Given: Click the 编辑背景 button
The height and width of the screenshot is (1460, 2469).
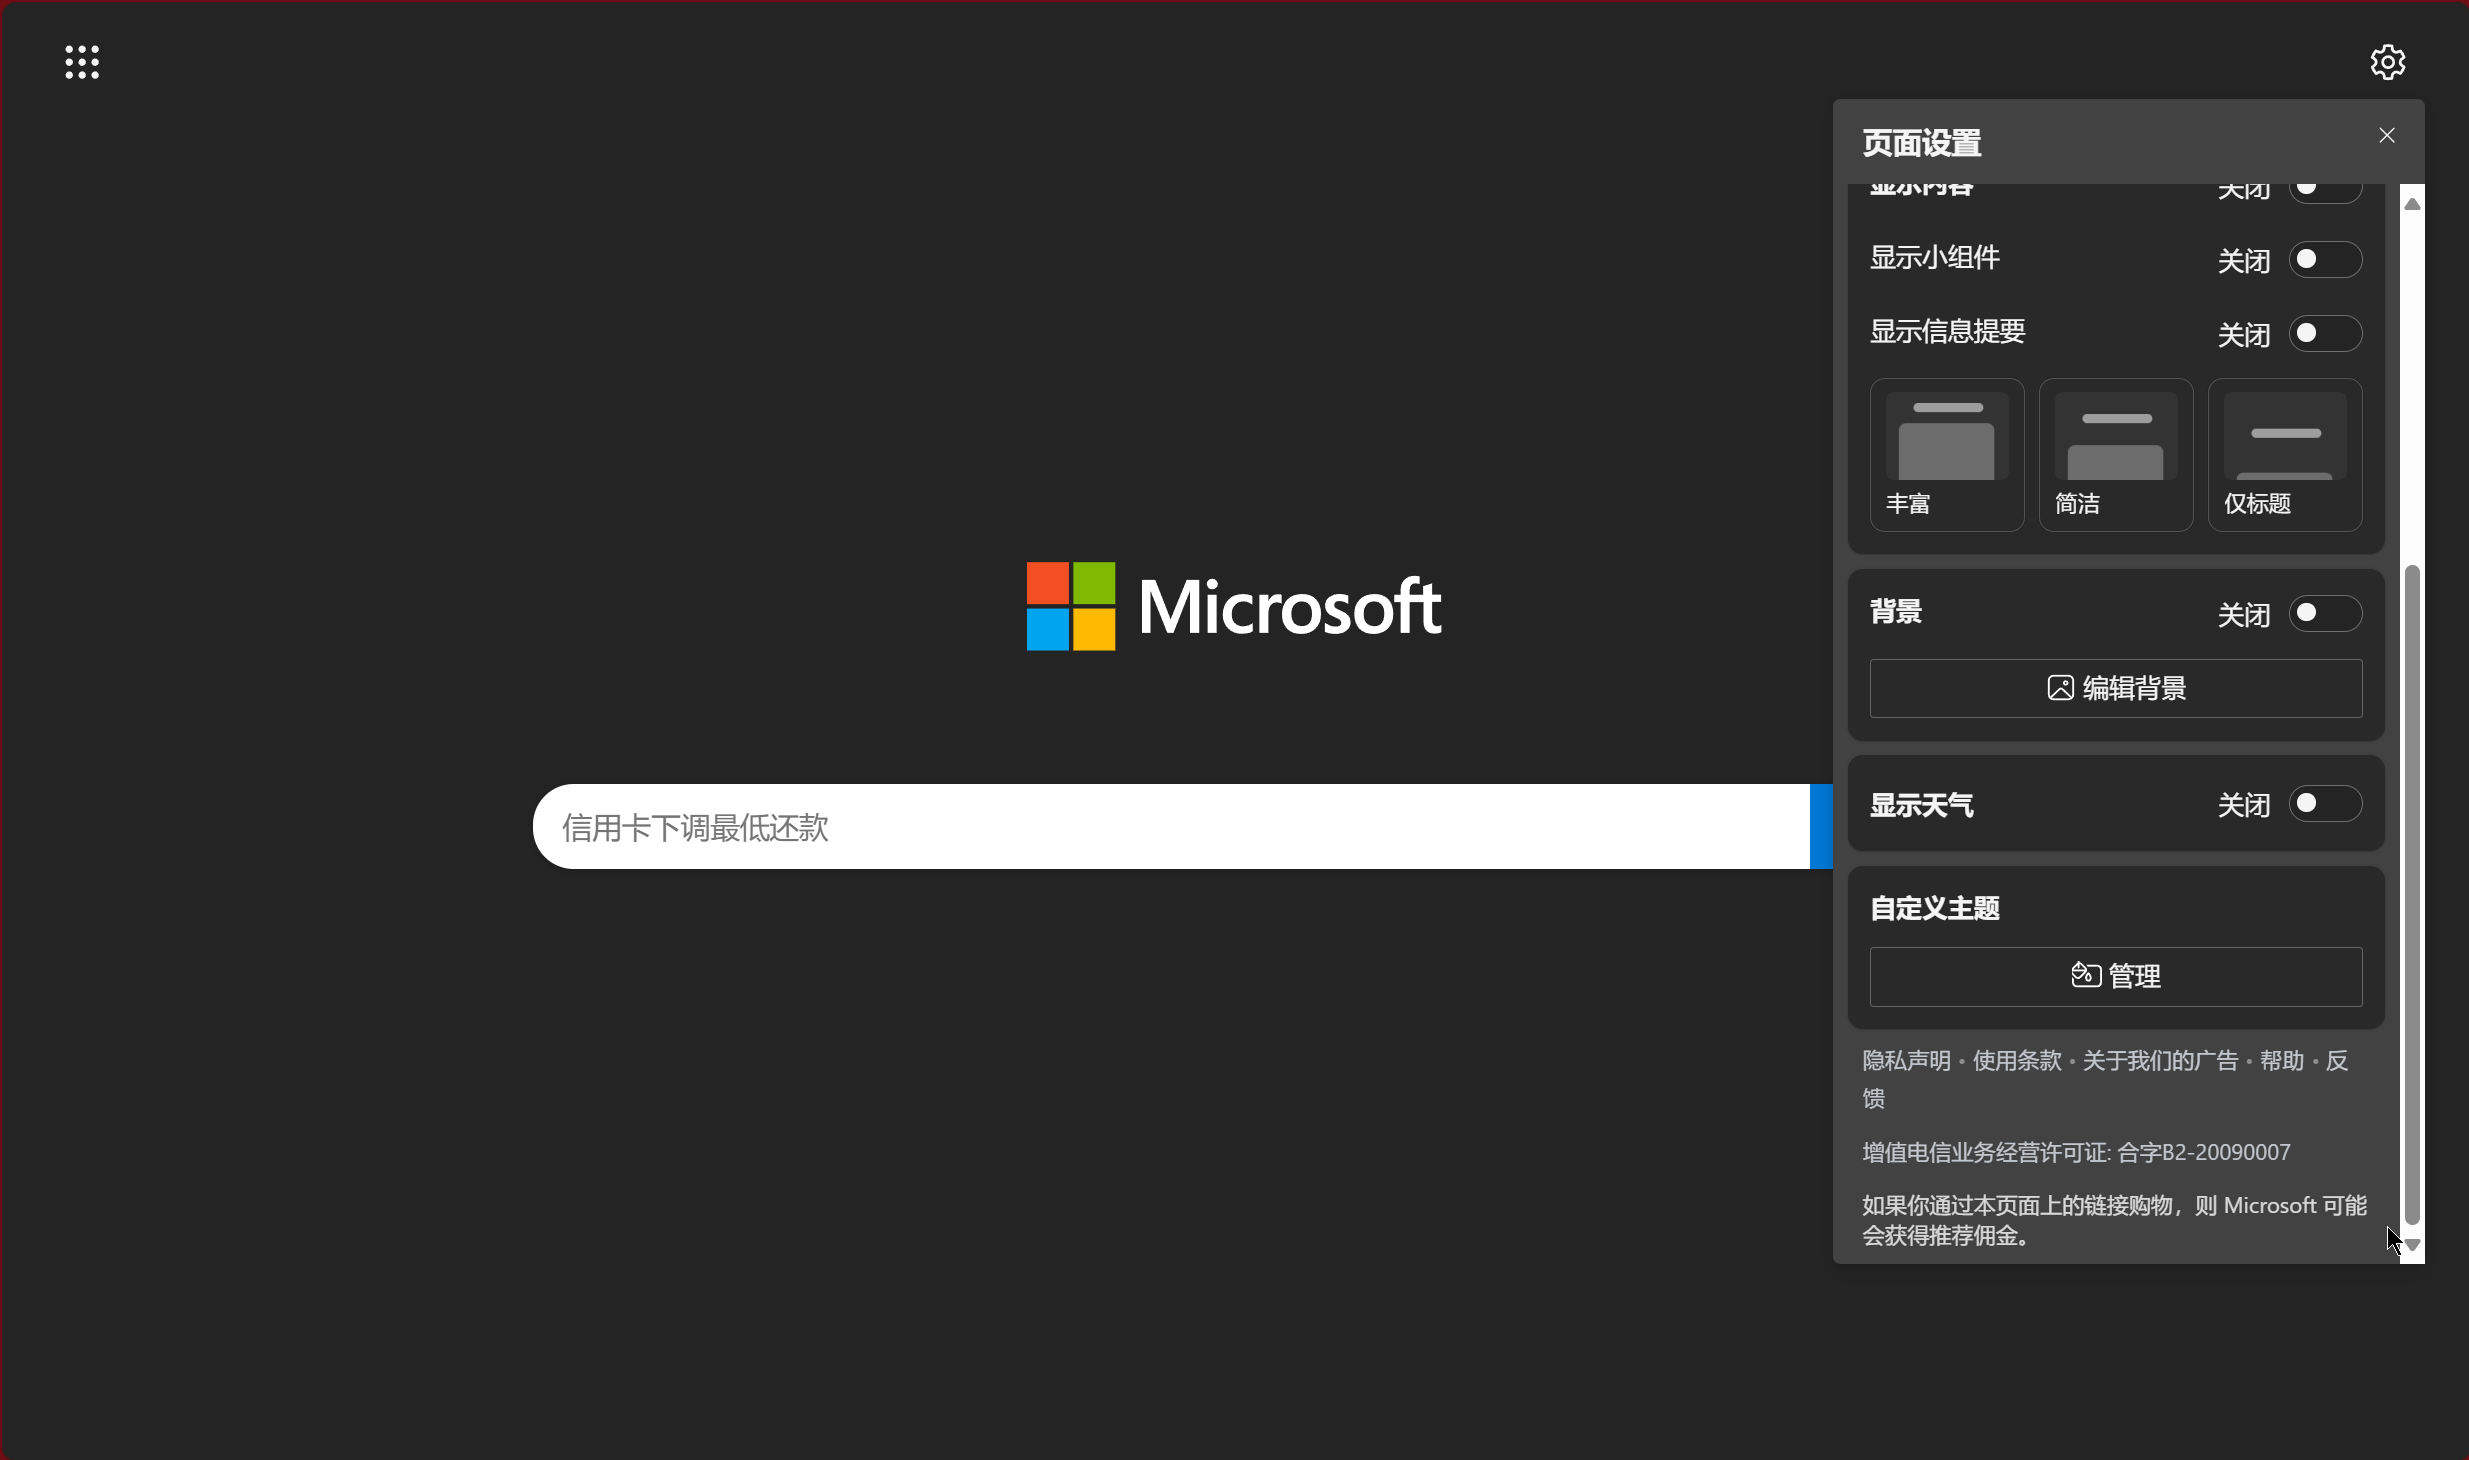Looking at the screenshot, I should coord(2116,688).
